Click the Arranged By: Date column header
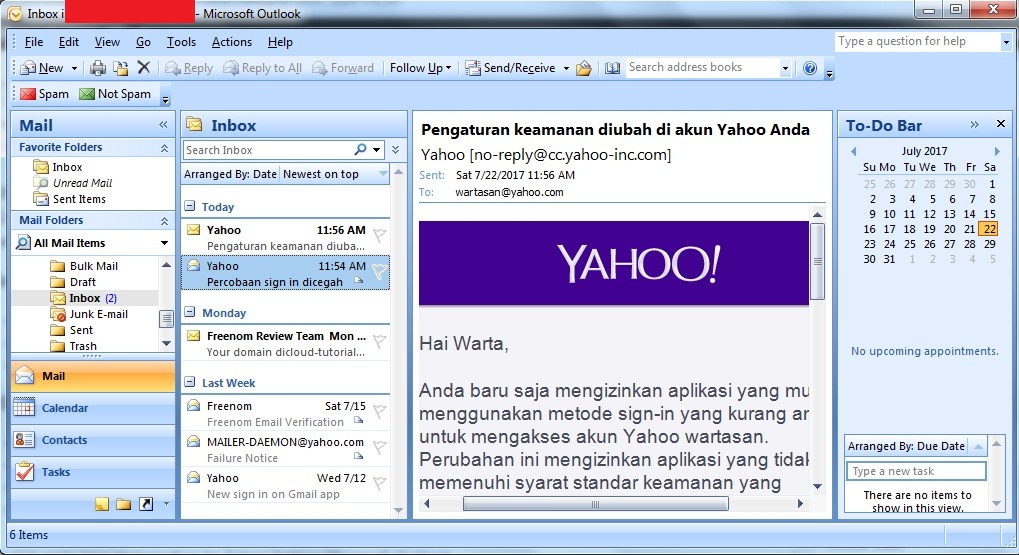Viewport: 1019px width, 555px height. pyautogui.click(x=231, y=174)
